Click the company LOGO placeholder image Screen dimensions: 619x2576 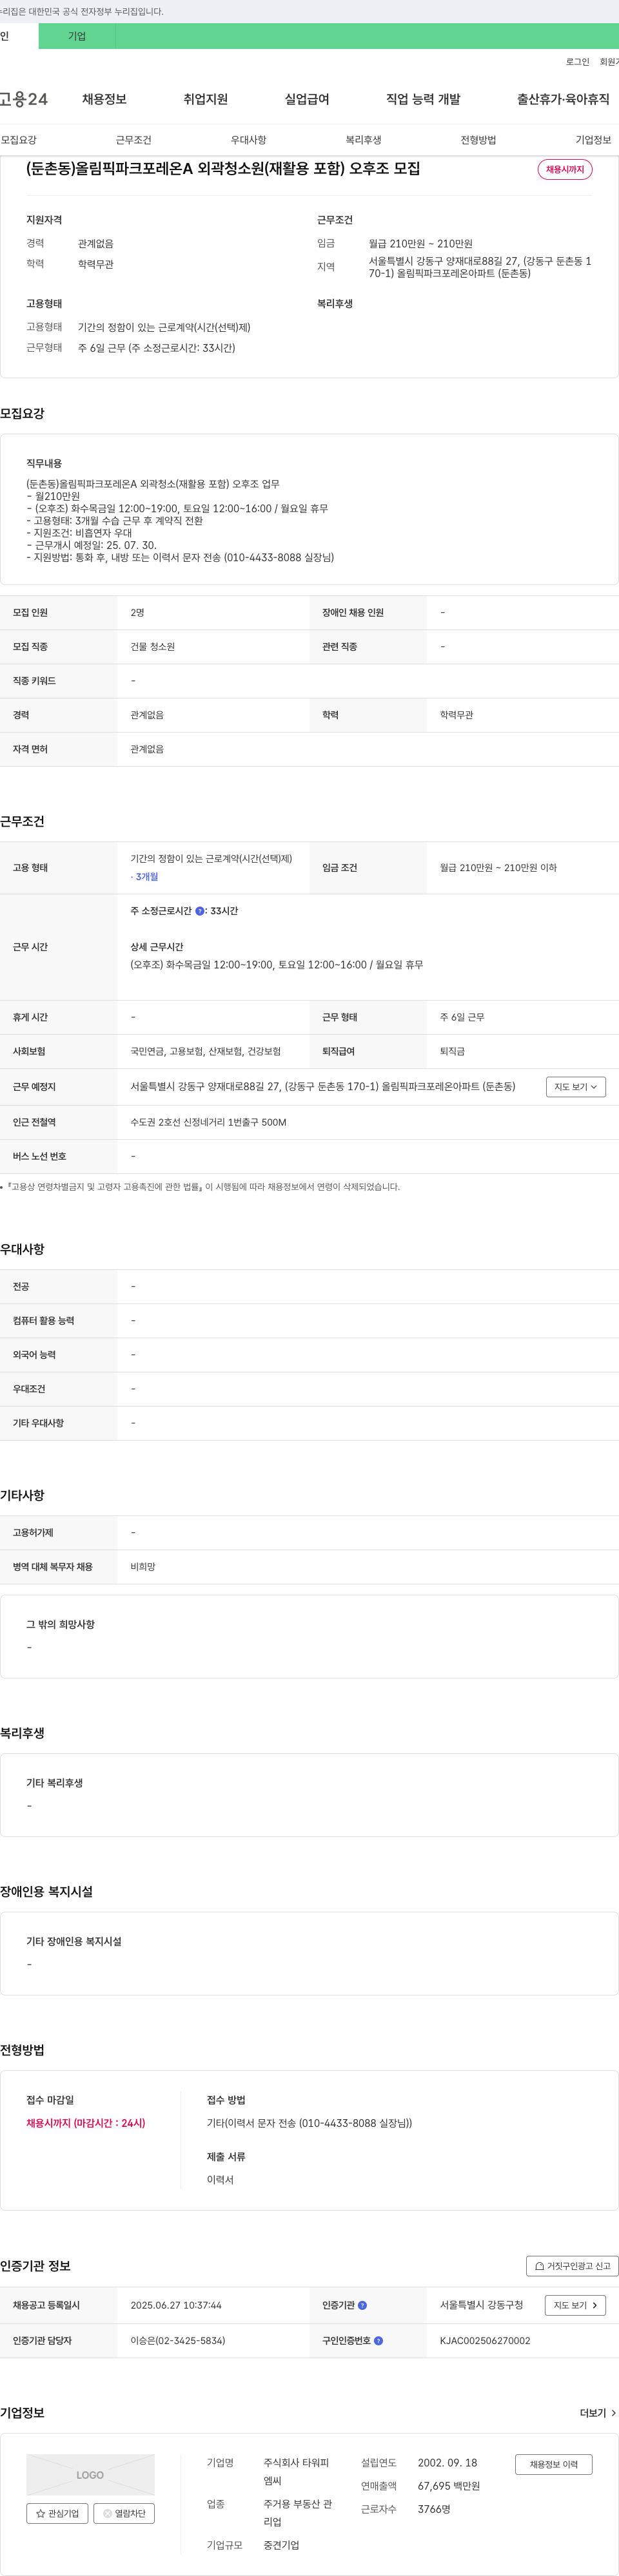click(x=90, y=2475)
